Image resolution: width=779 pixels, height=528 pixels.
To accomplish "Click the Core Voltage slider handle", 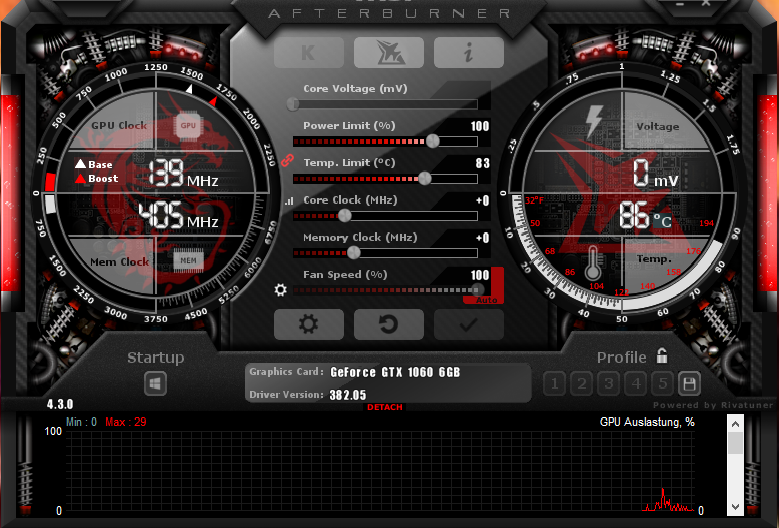I will point(293,104).
